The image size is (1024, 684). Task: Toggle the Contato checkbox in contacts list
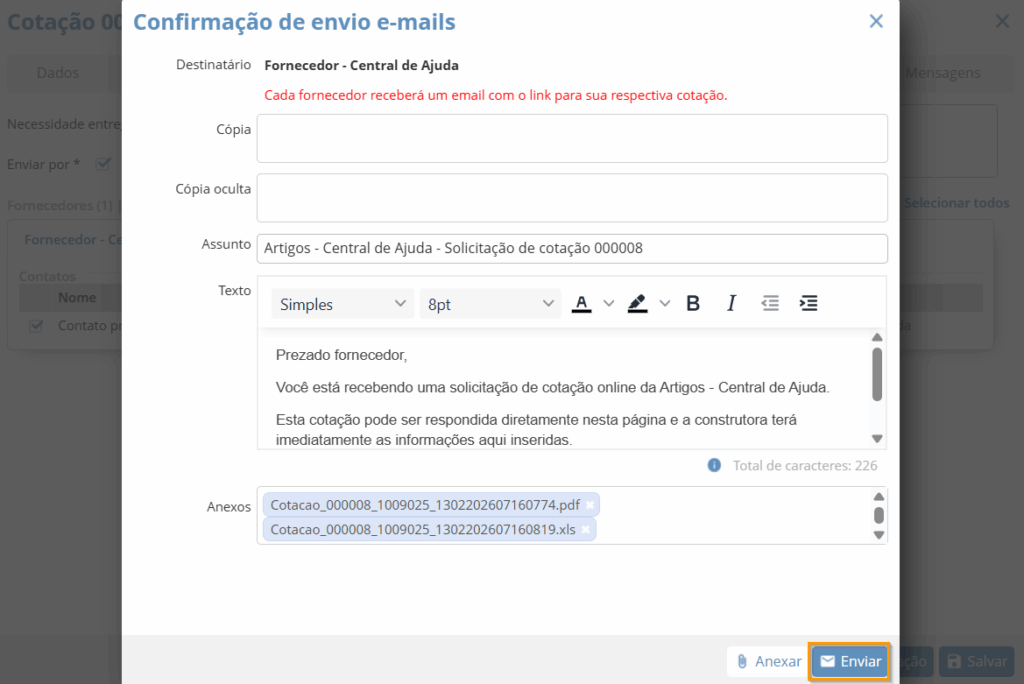pyautogui.click(x=37, y=325)
